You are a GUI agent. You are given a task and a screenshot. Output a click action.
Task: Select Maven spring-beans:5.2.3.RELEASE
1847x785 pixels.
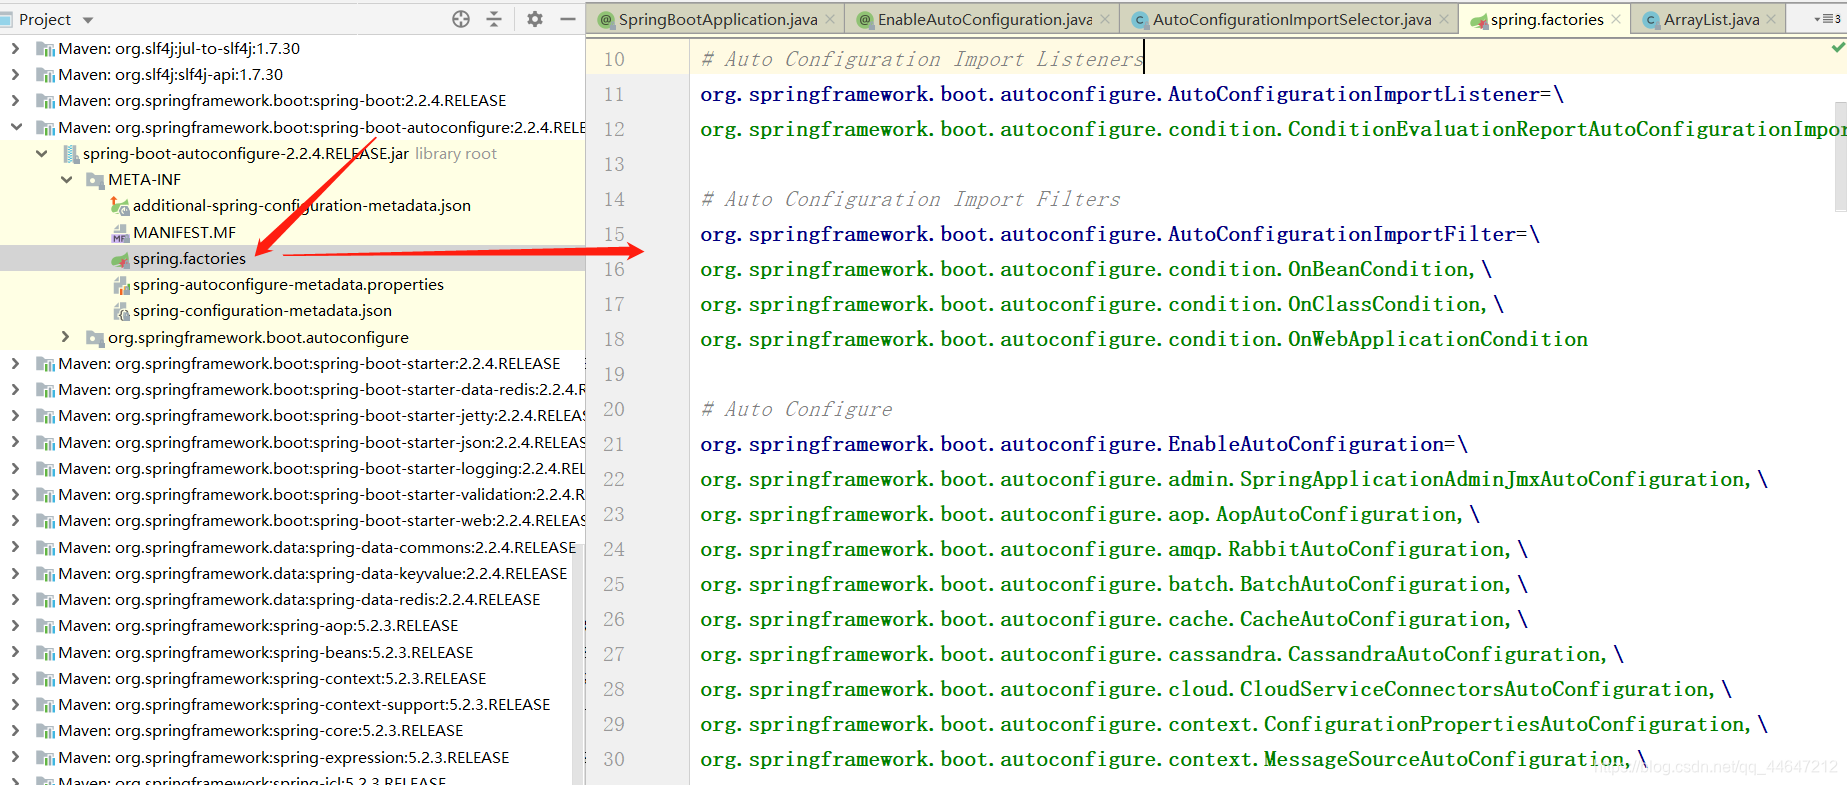point(266,652)
